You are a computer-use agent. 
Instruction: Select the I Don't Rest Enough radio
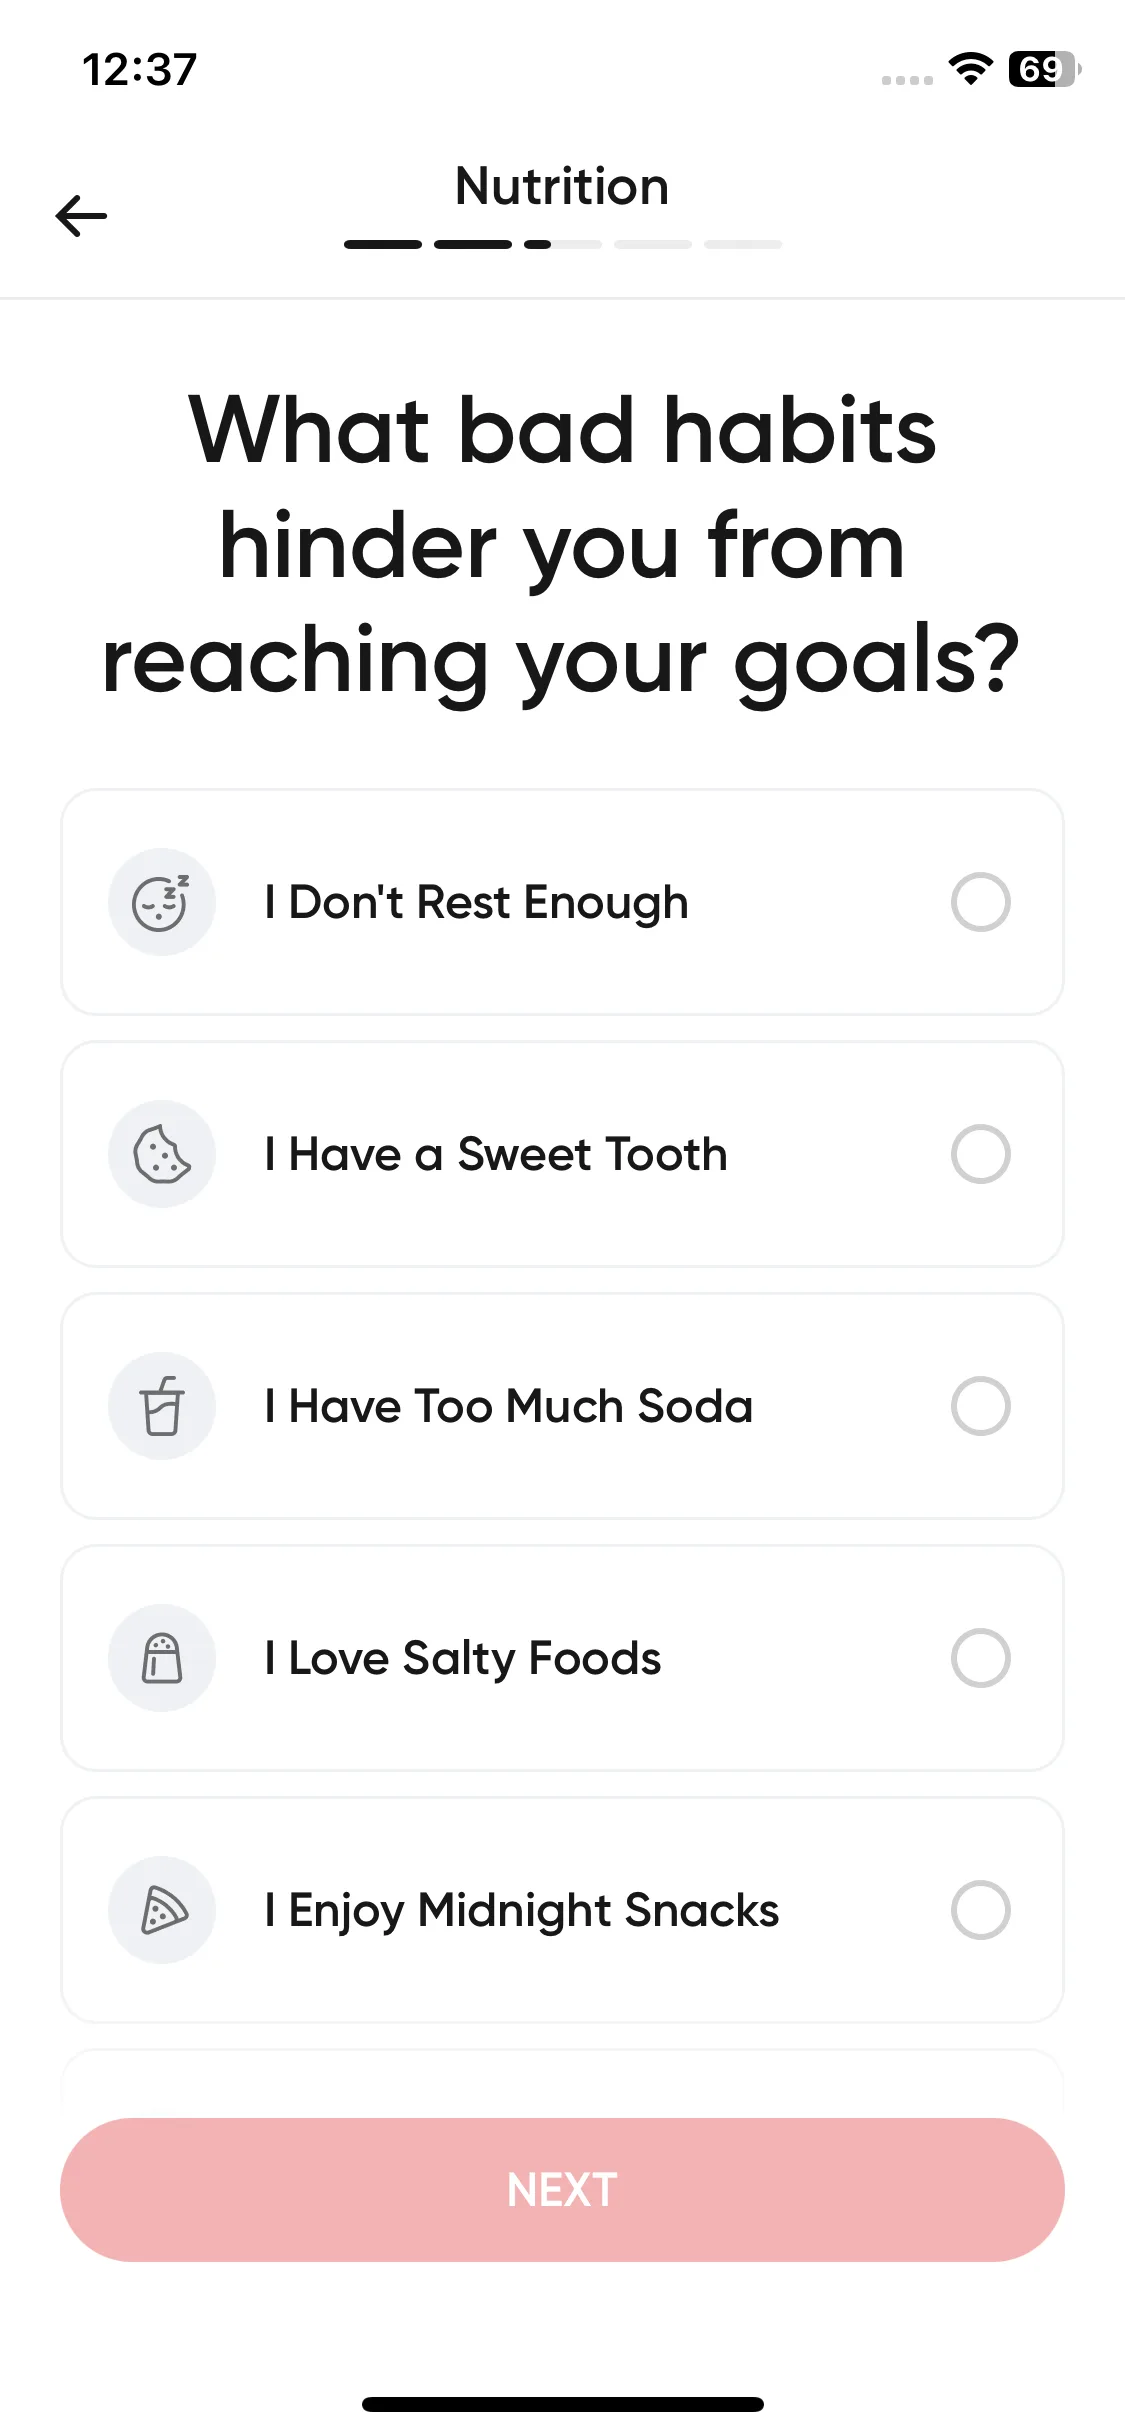tap(980, 902)
